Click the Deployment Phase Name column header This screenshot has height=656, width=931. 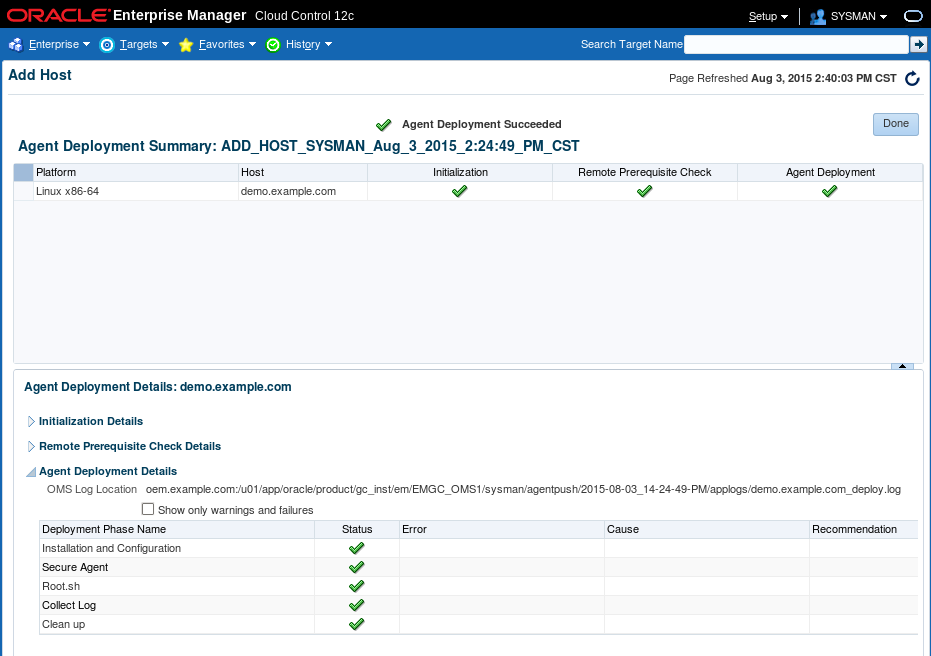(177, 530)
